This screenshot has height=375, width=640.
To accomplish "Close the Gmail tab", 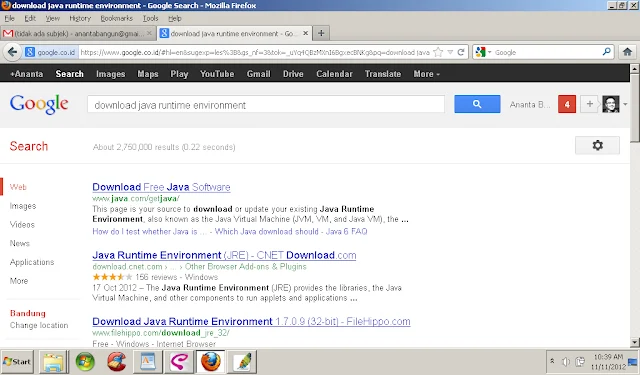I will (149, 33).
